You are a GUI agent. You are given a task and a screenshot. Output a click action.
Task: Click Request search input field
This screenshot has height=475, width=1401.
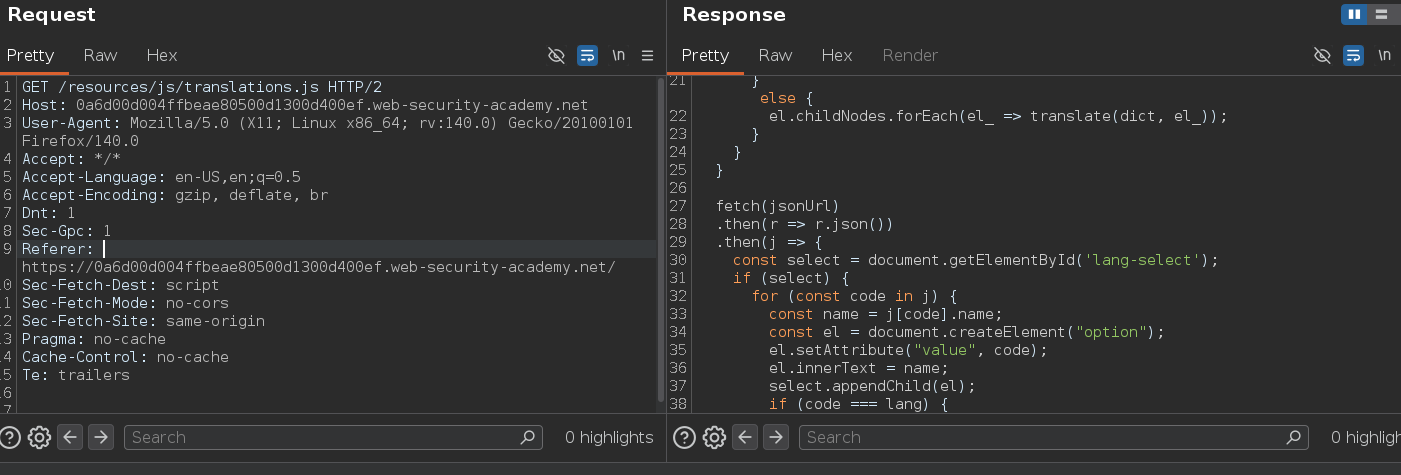click(333, 437)
